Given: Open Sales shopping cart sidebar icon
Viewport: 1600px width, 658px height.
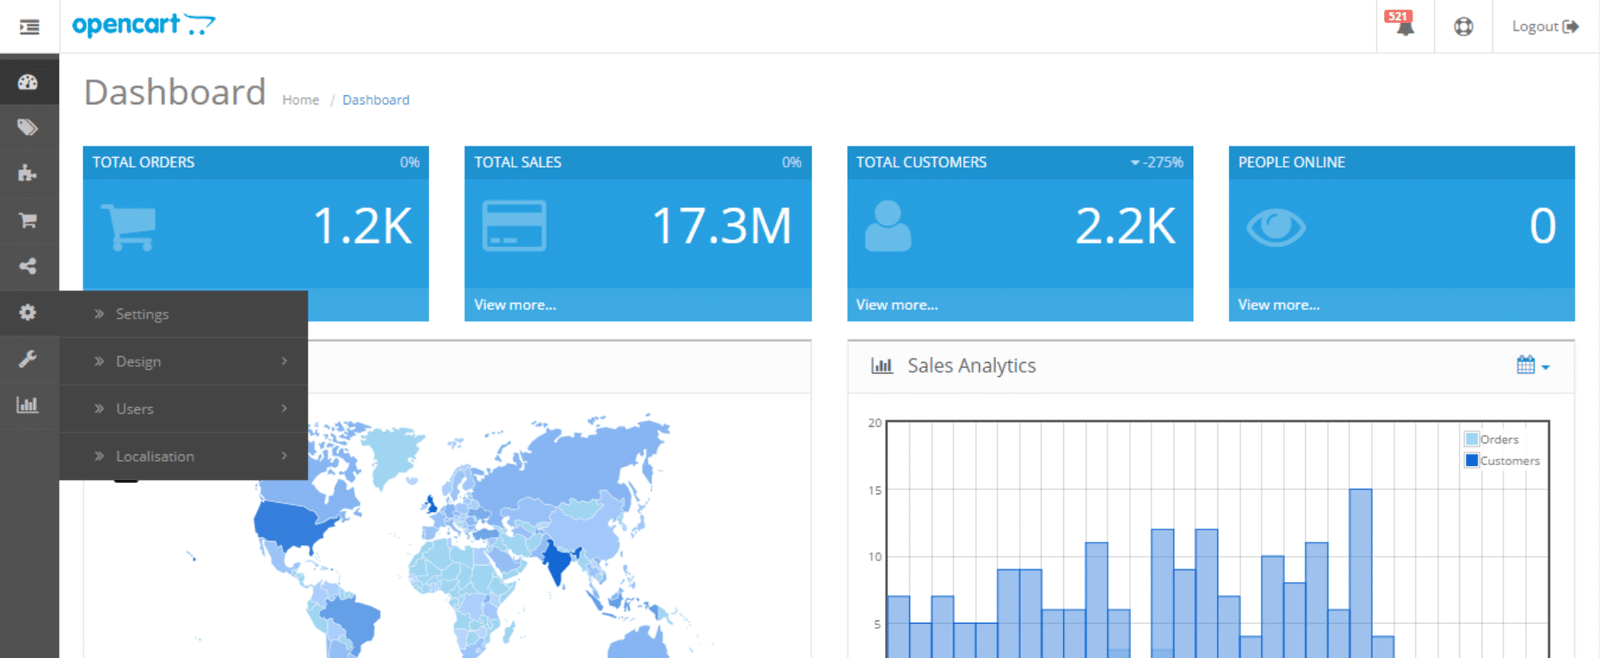Looking at the screenshot, I should [28, 220].
